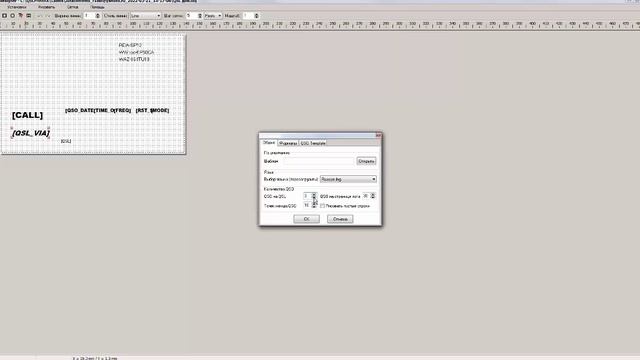
Task: Select the WW loc text line on canvas
Action: (x=136, y=52)
